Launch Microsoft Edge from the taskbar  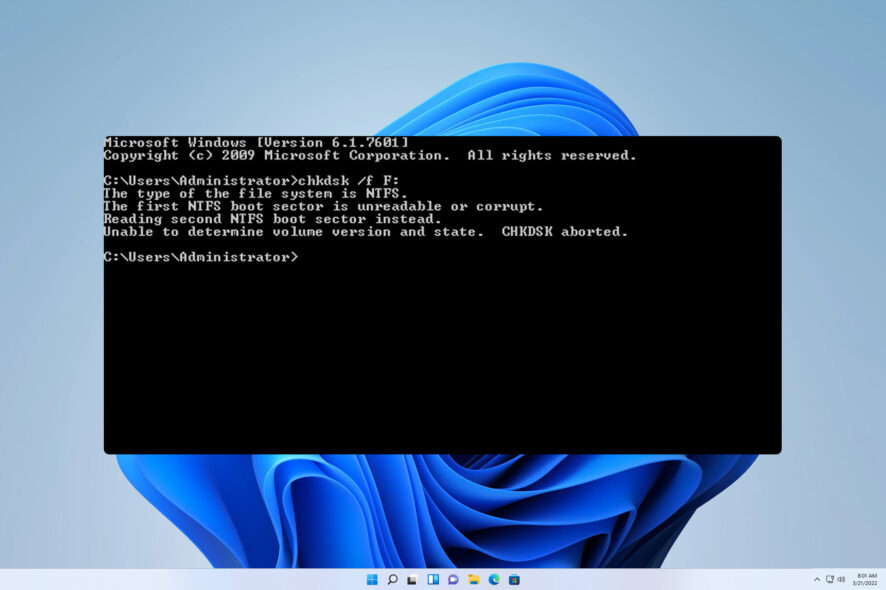[494, 579]
